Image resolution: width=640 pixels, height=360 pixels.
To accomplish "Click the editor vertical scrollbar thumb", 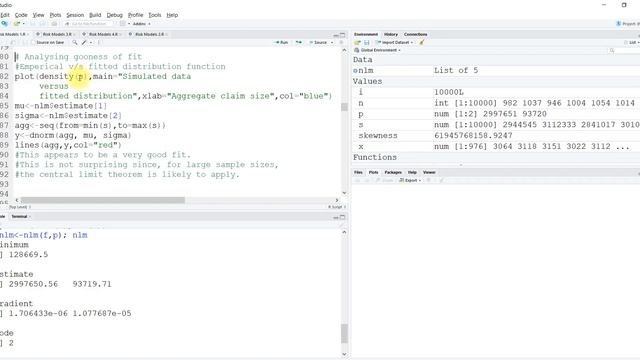I will click(x=344, y=107).
